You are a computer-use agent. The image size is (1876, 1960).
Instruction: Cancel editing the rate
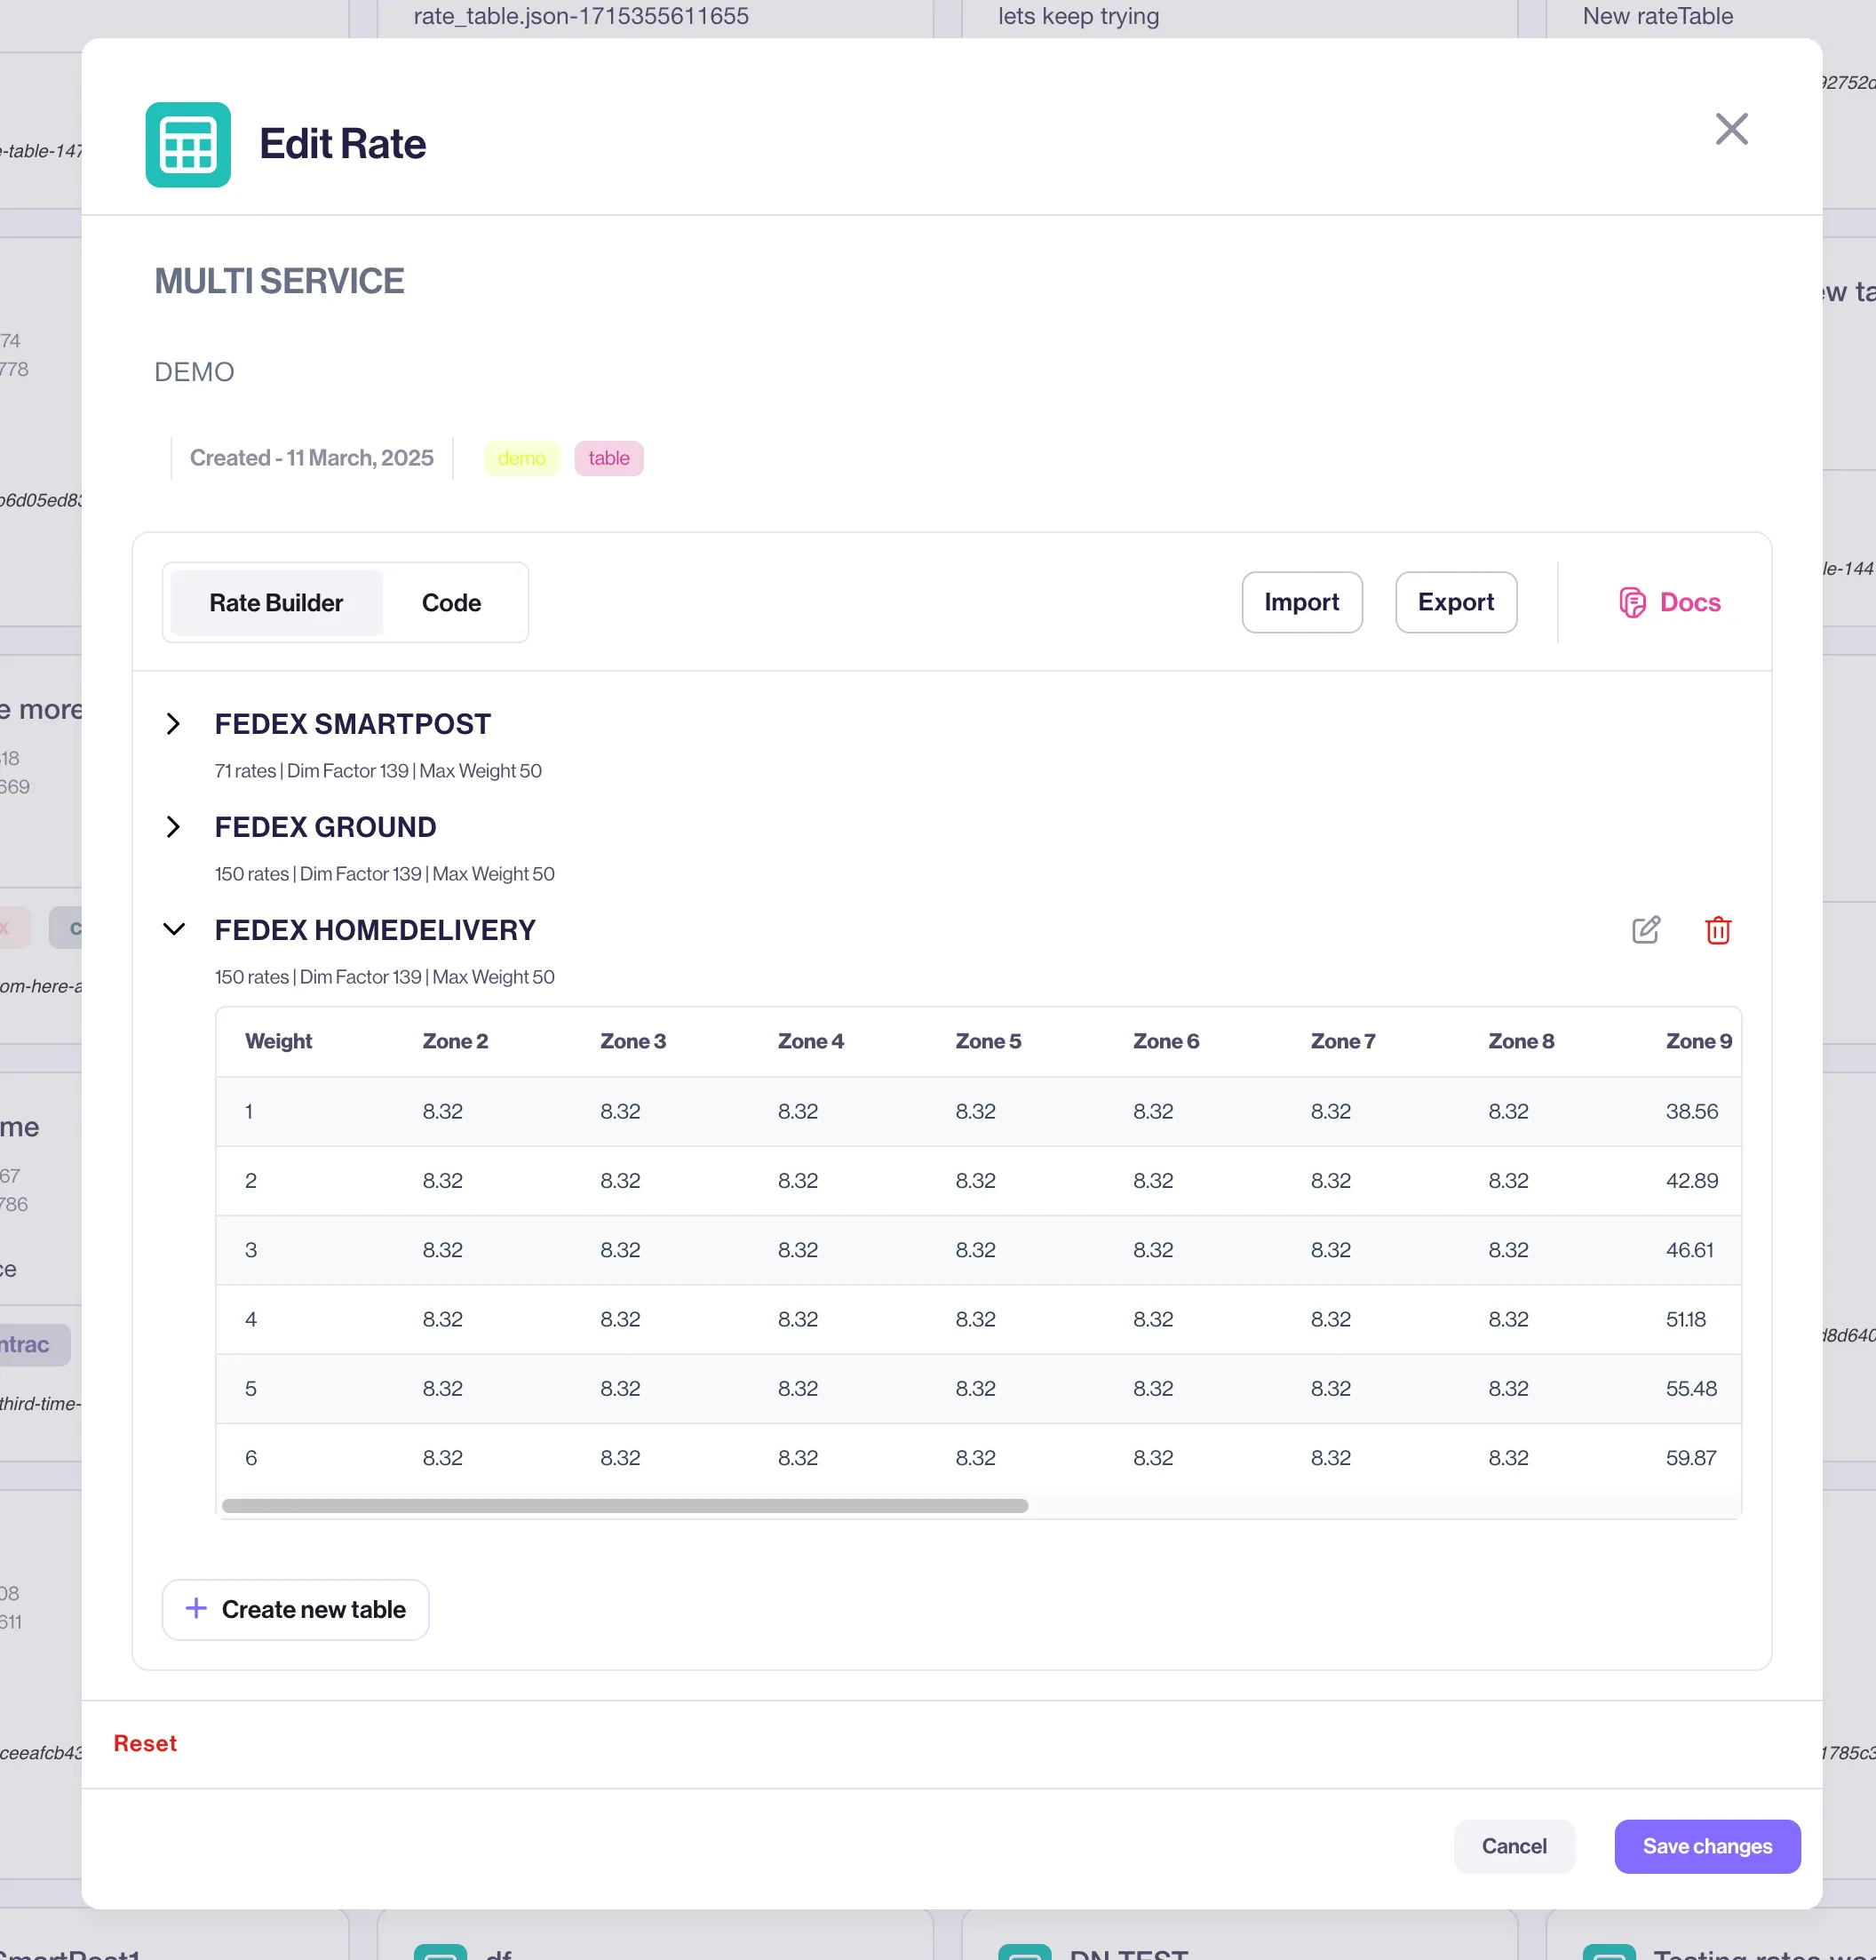pos(1514,1846)
